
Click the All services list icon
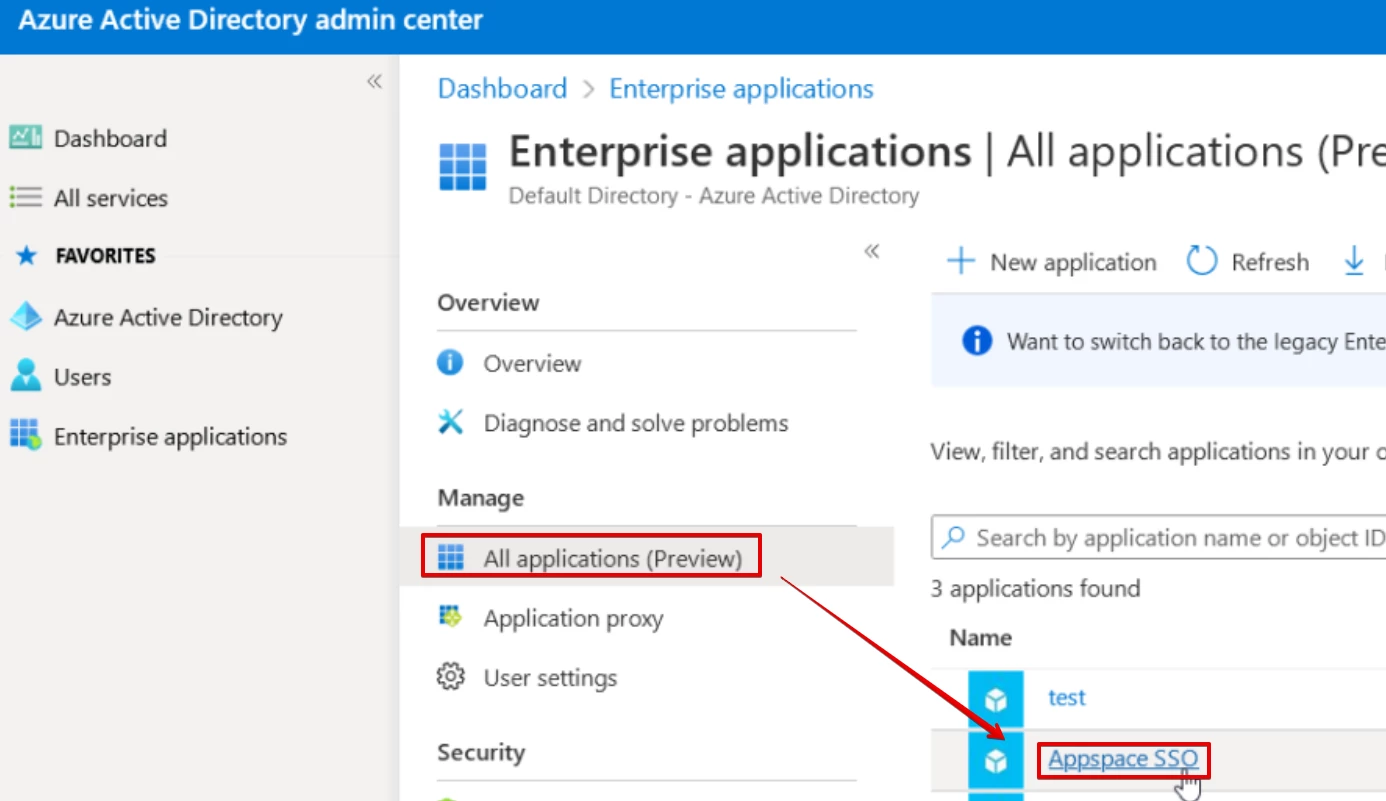pyautogui.click(x=25, y=197)
